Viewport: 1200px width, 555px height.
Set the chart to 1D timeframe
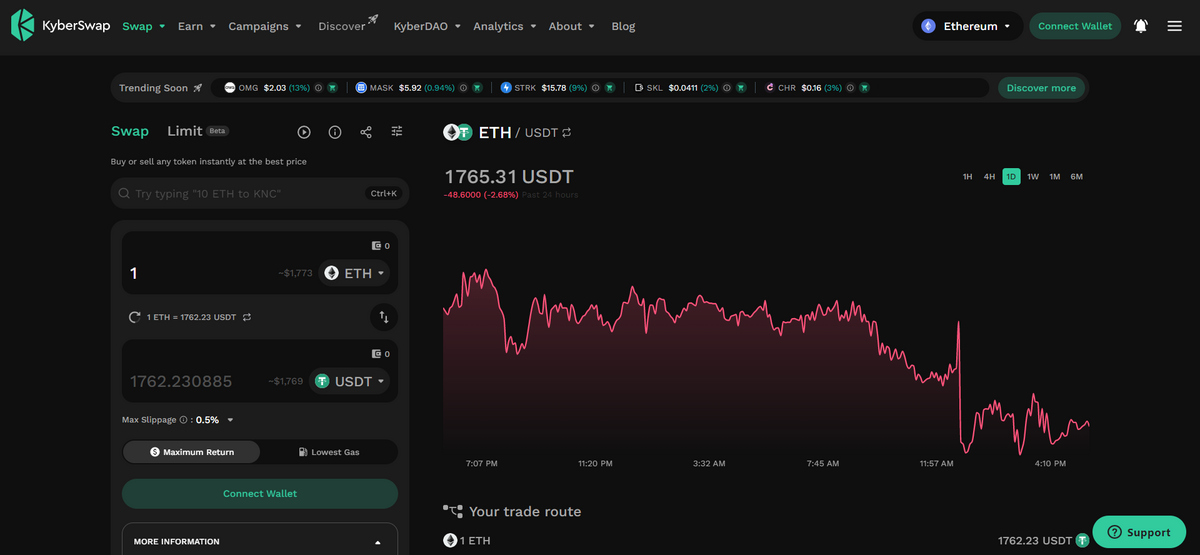click(1011, 176)
